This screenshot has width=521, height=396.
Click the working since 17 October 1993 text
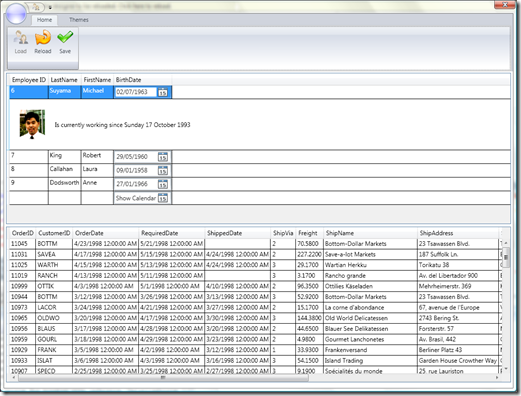pos(122,125)
